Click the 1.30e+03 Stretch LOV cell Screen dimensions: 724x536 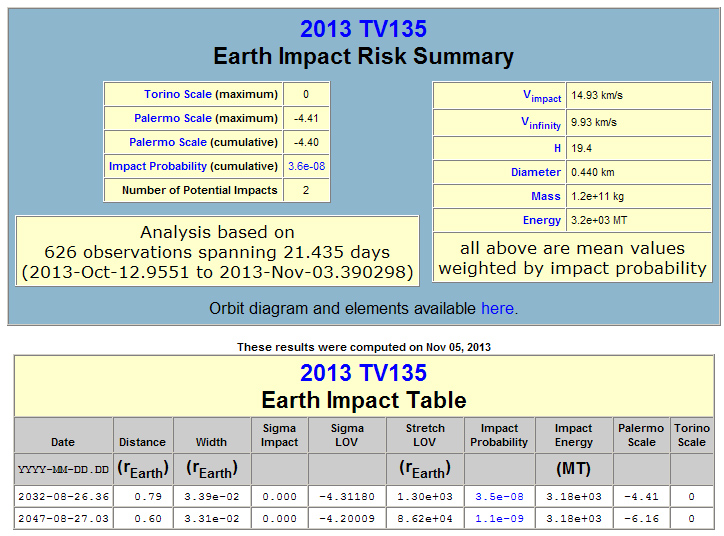click(425, 497)
